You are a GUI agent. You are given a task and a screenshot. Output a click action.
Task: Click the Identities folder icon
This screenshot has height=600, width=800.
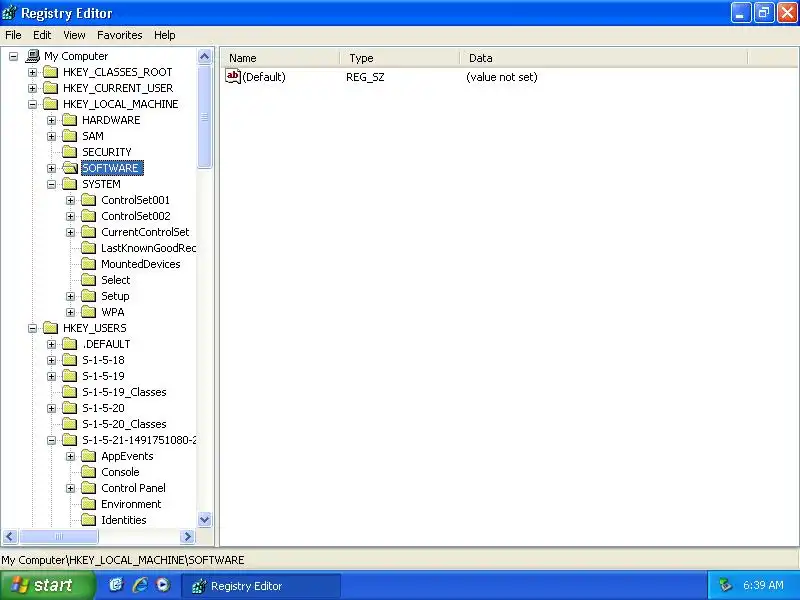coord(88,520)
